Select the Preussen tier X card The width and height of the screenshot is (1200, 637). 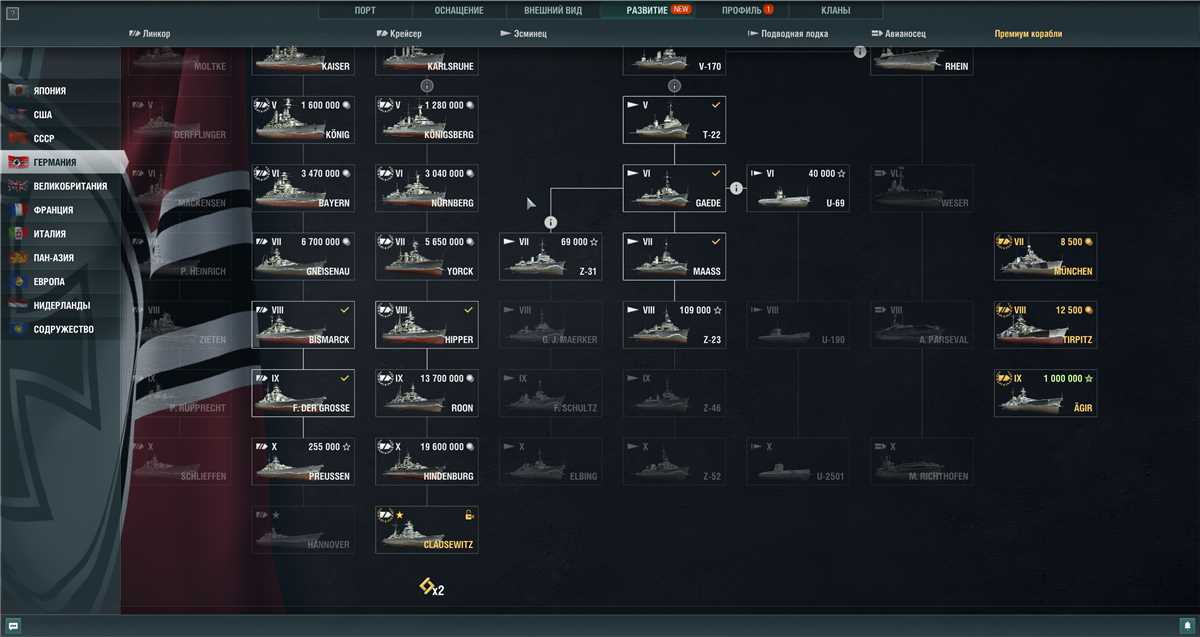[303, 461]
